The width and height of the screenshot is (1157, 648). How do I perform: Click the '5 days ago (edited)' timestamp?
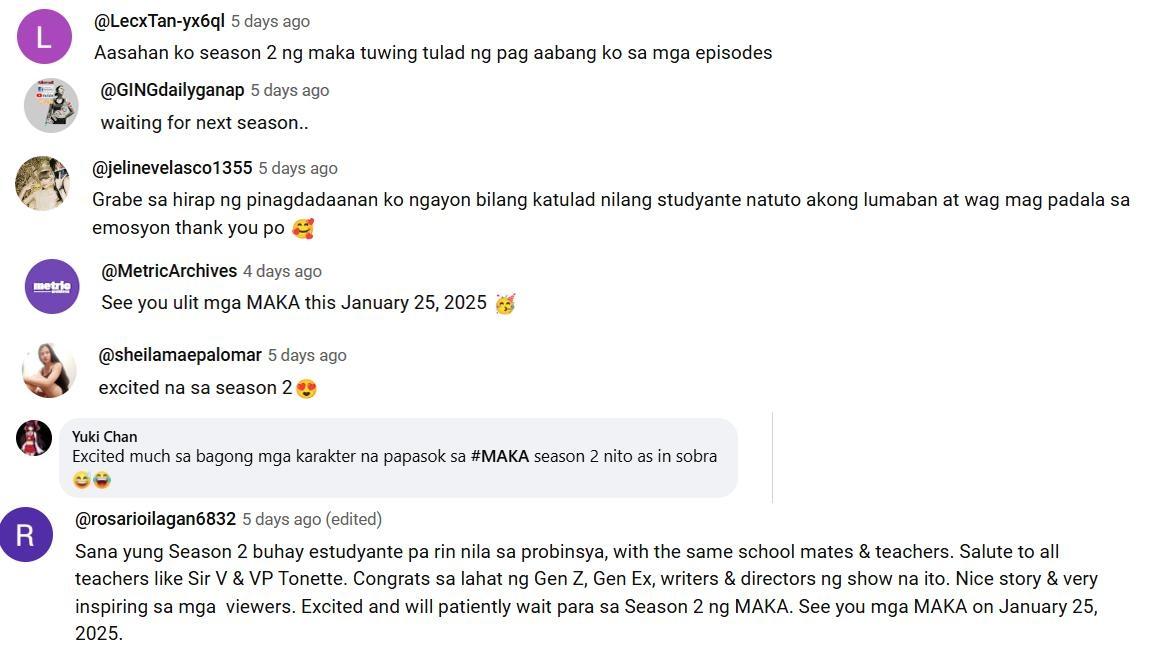(x=312, y=519)
